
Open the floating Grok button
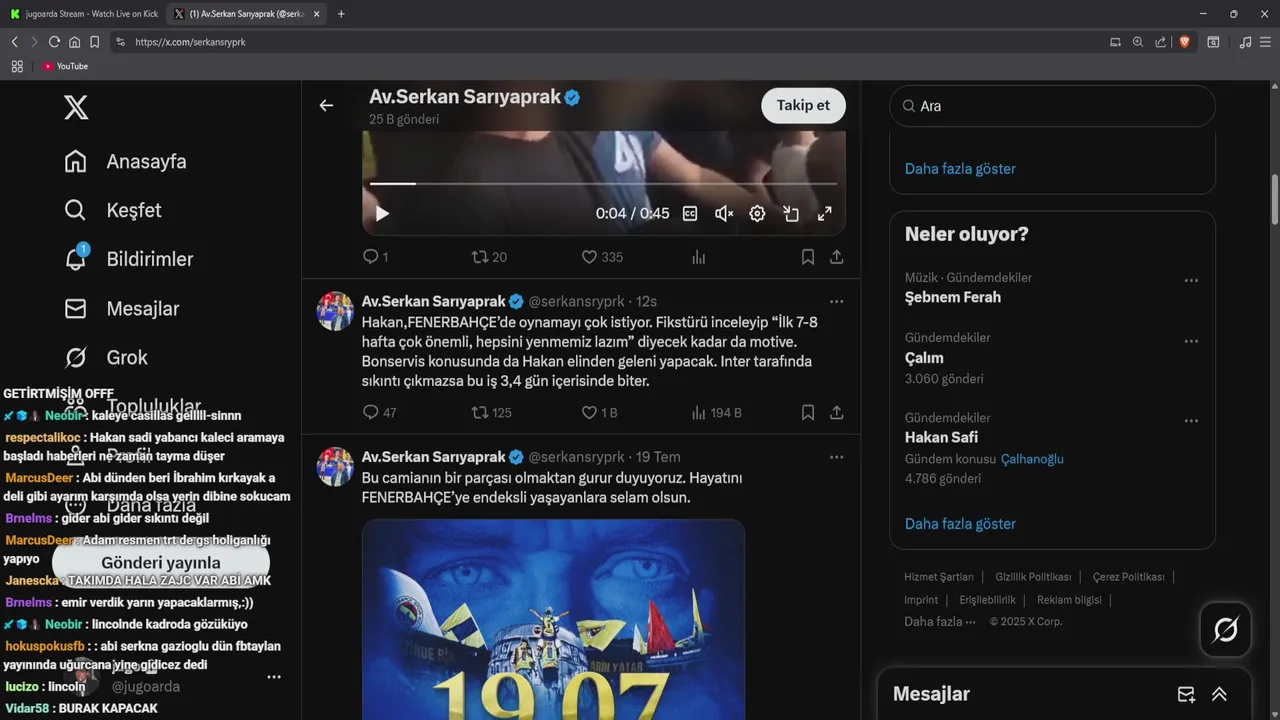(1226, 630)
